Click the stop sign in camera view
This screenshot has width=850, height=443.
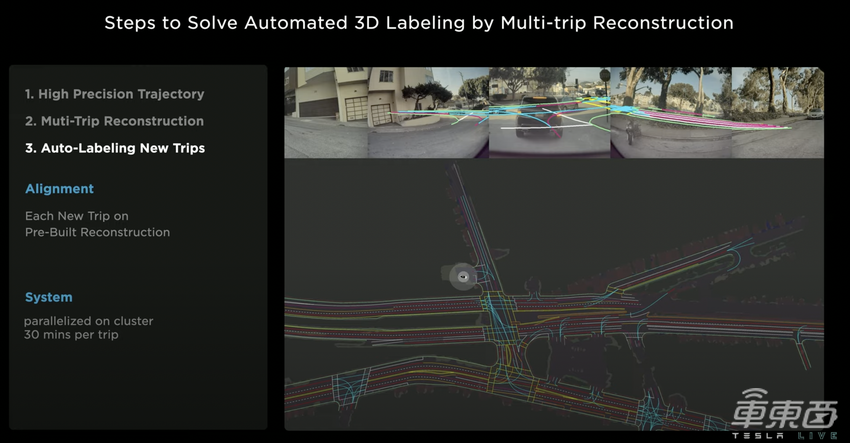(x=604, y=75)
